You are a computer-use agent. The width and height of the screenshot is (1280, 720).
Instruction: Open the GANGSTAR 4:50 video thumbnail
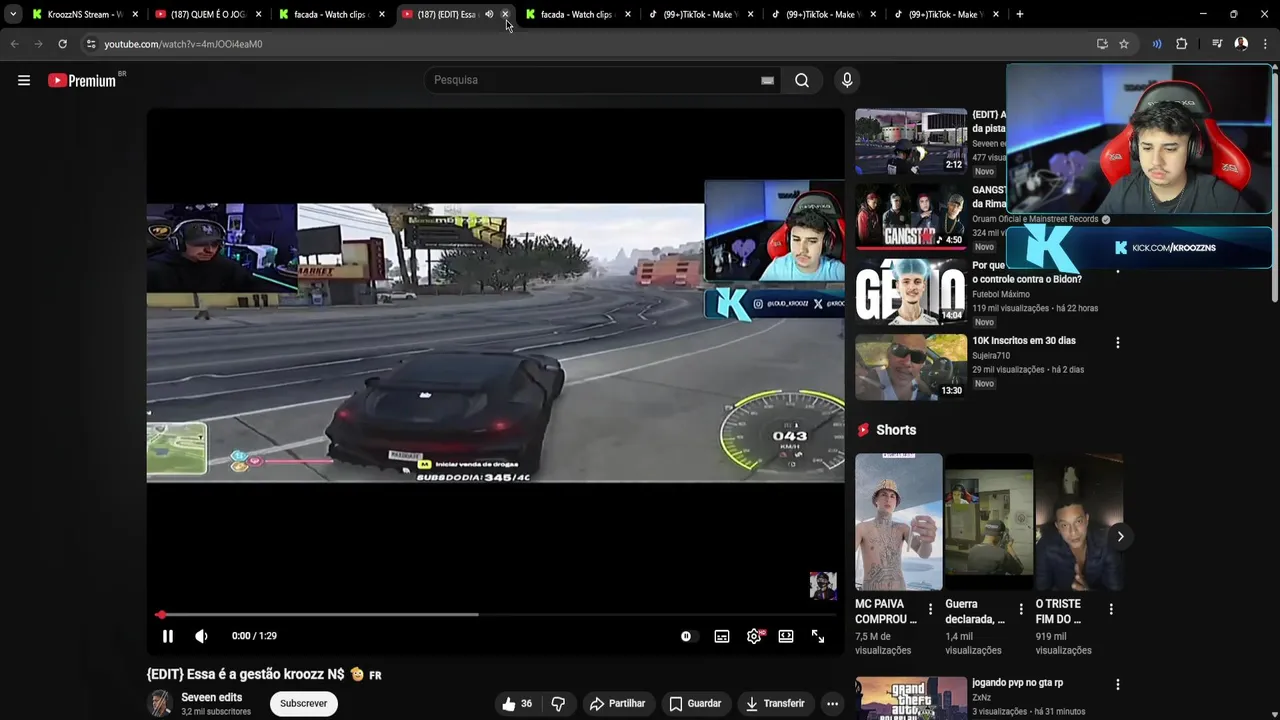(910, 216)
